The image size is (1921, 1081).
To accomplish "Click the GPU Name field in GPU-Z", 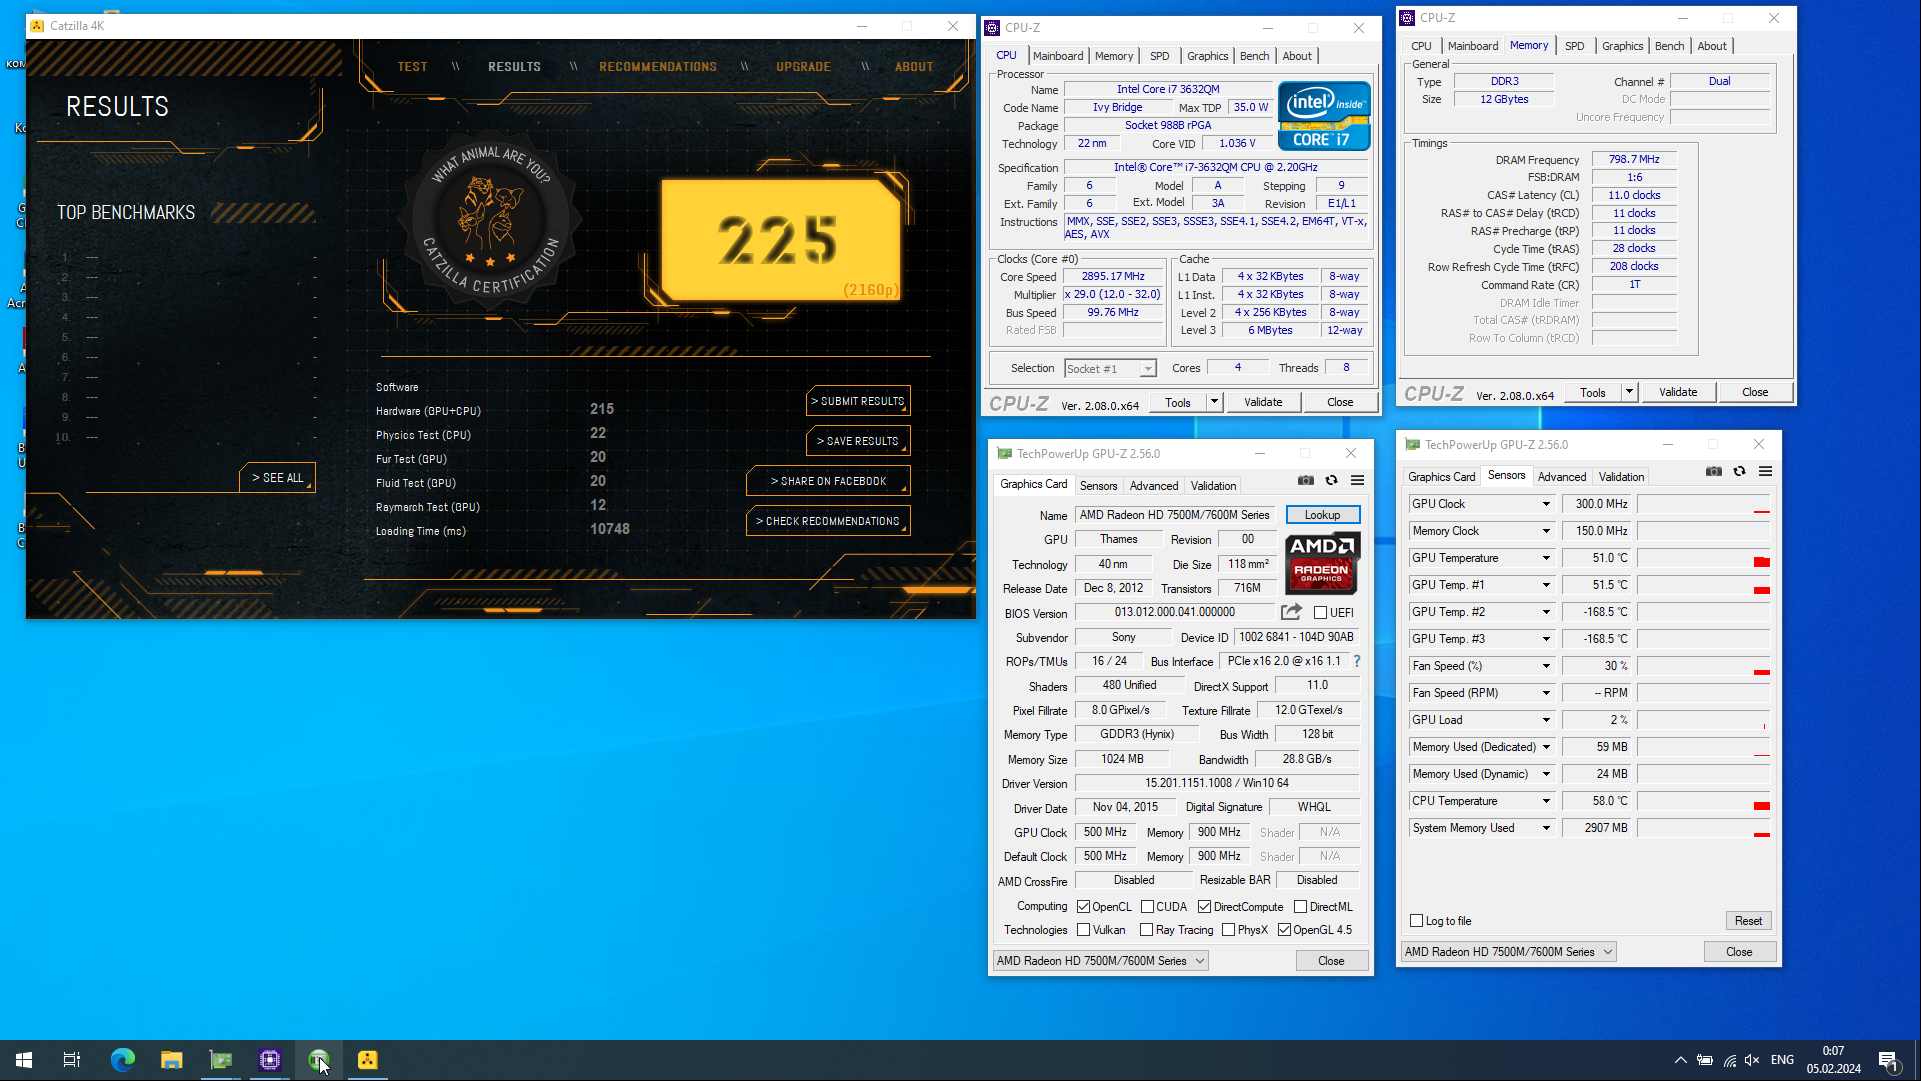I will [x=1175, y=515].
